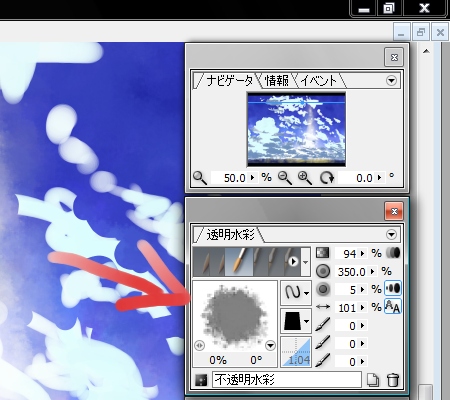Viewport: 450px width, 400px height.
Task: Click the trash can delete brush icon
Action: coord(393,380)
